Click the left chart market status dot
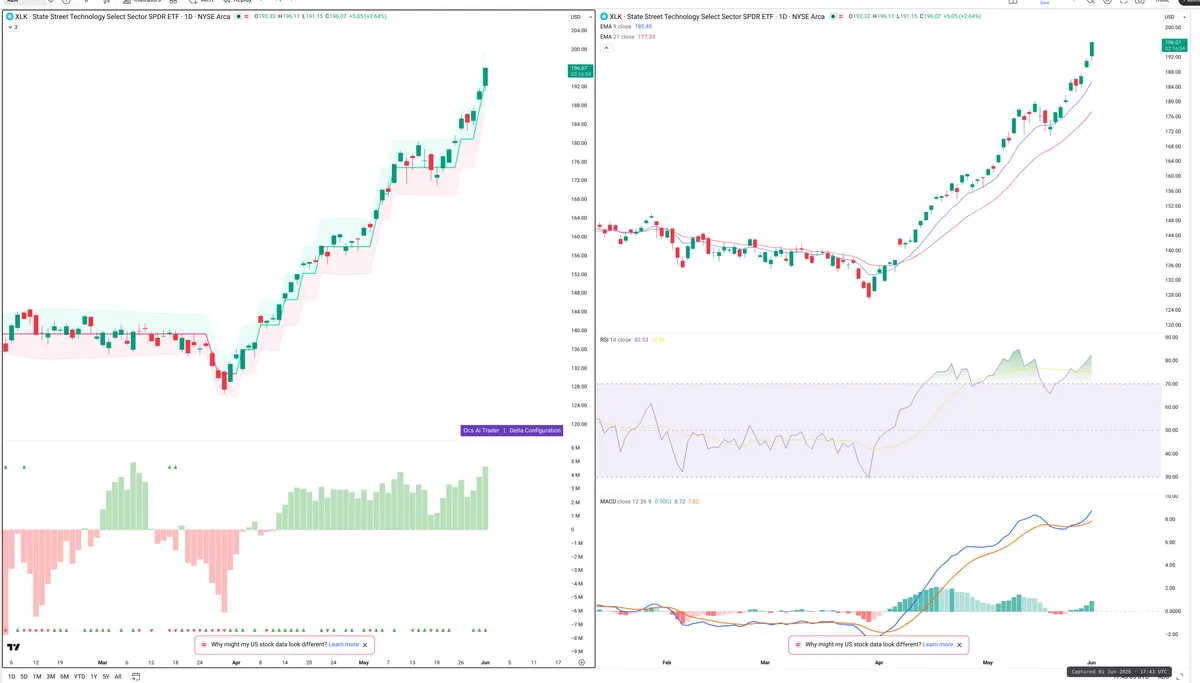The image size is (1200, 683). [x=238, y=17]
